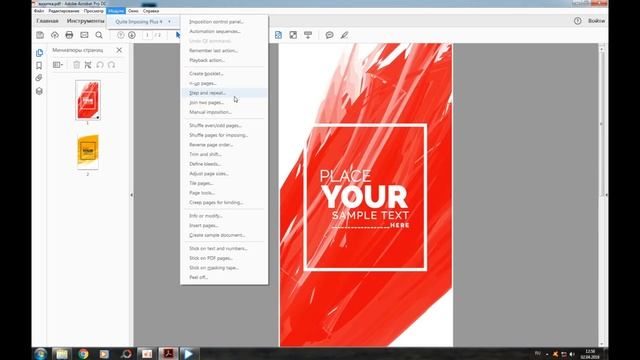Choose Define bleeds menu item

coord(224,164)
